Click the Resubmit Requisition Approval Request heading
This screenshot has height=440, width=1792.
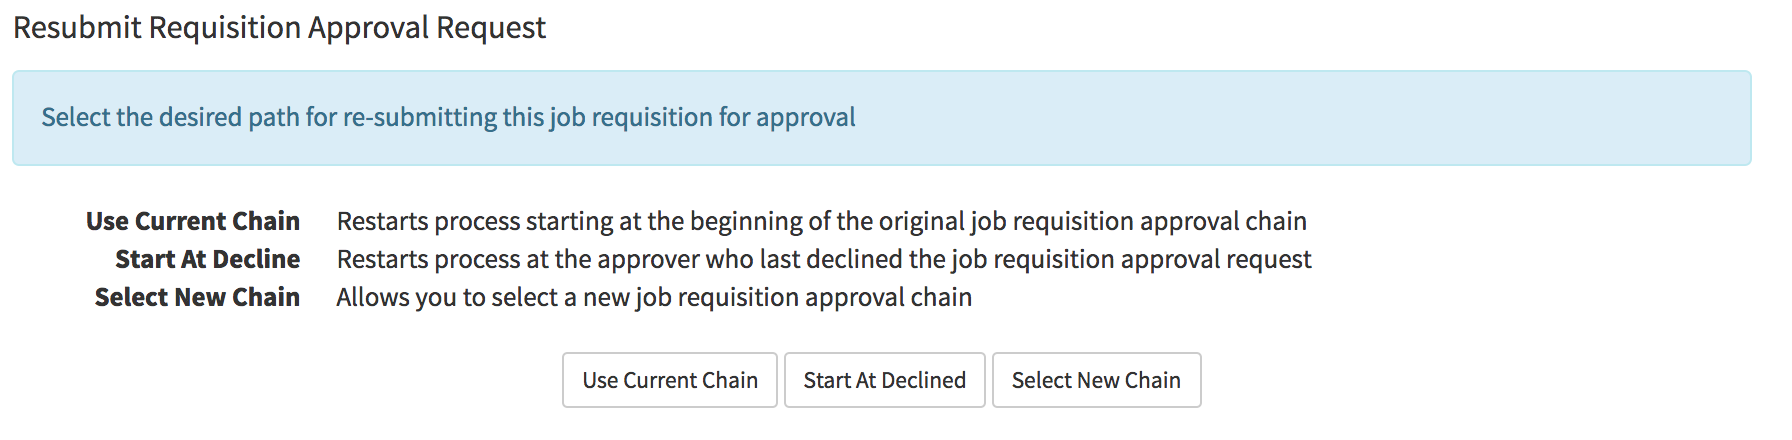point(279,28)
